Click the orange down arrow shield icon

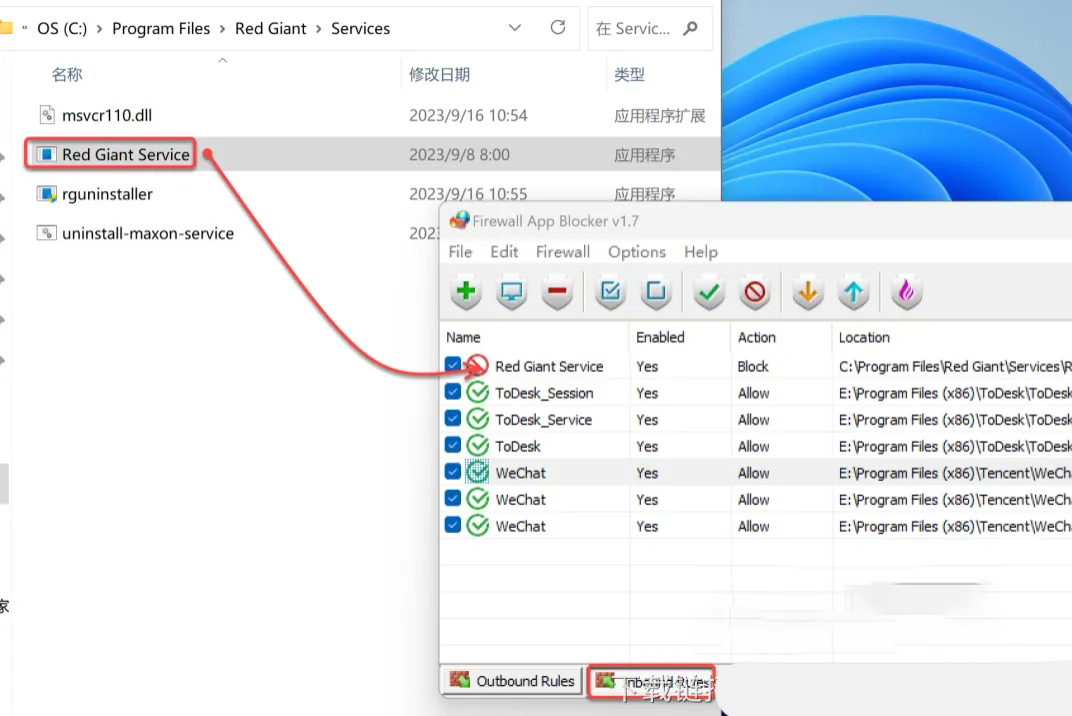809,291
